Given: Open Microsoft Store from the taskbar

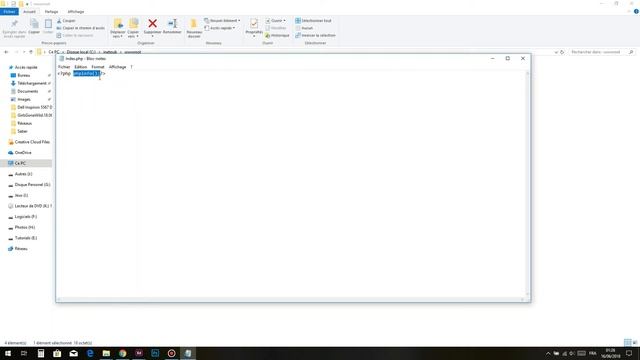Looking at the screenshot, I should 57,353.
